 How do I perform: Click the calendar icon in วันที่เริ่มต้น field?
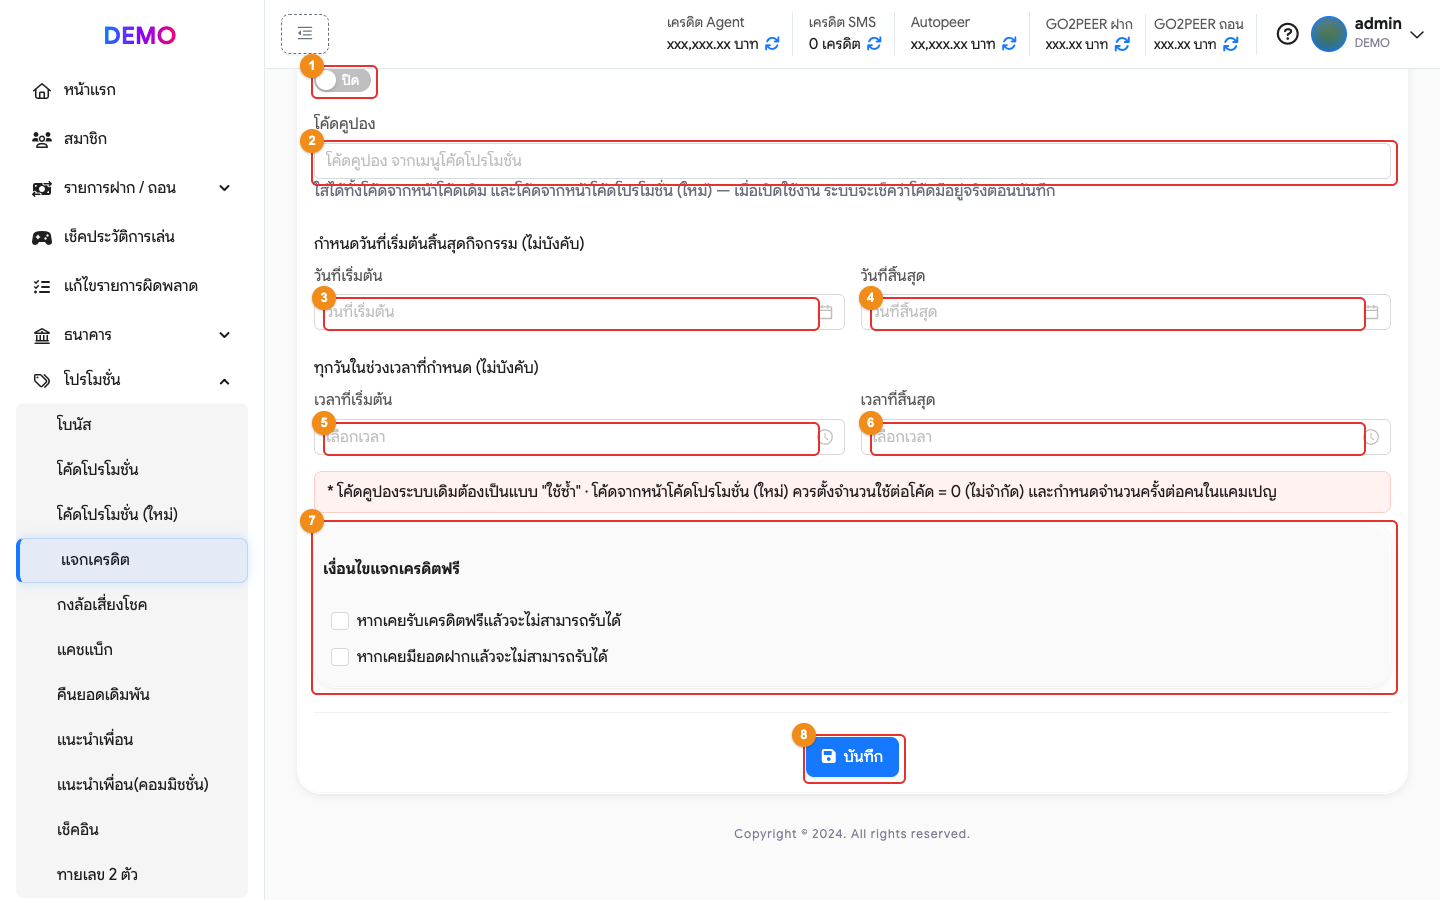pos(826,312)
